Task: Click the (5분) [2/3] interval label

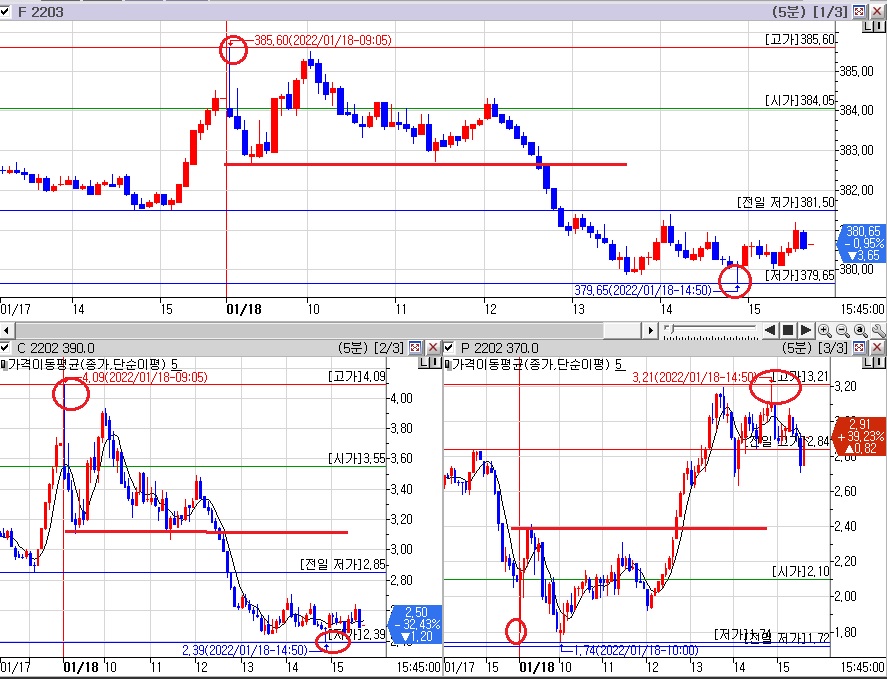Action: coord(371,347)
